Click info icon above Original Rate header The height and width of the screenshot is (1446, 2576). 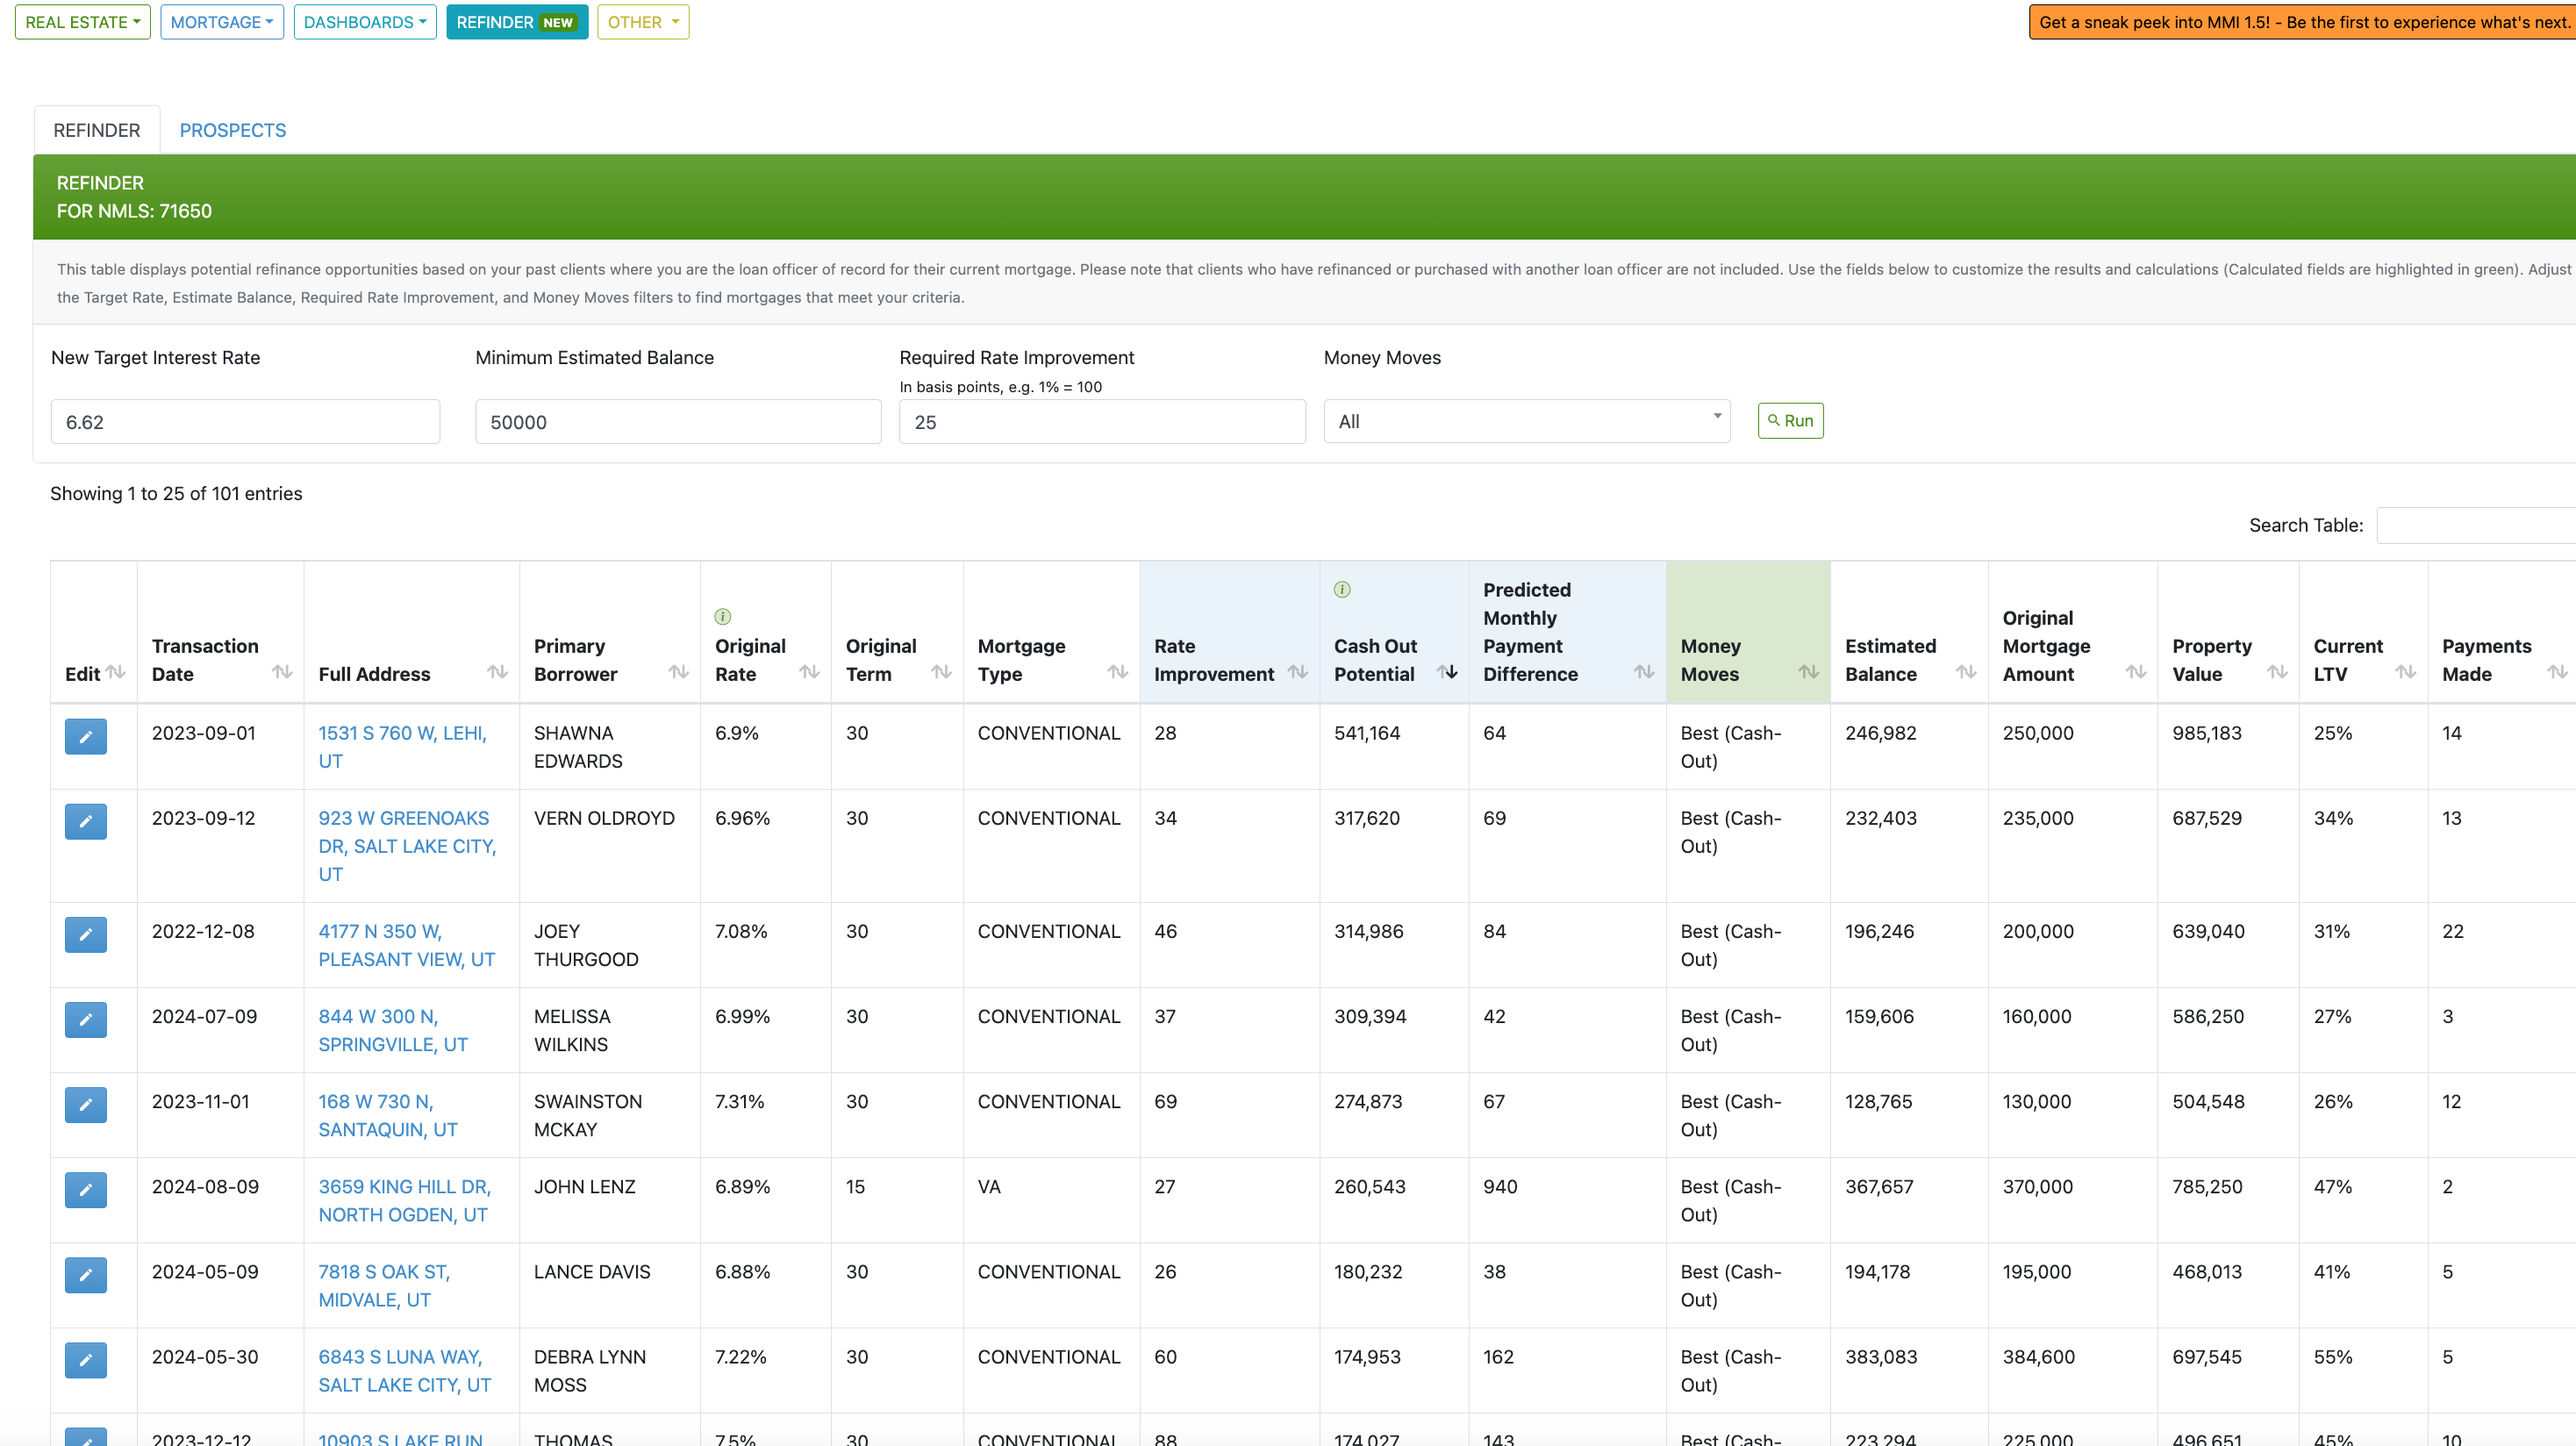click(x=723, y=617)
